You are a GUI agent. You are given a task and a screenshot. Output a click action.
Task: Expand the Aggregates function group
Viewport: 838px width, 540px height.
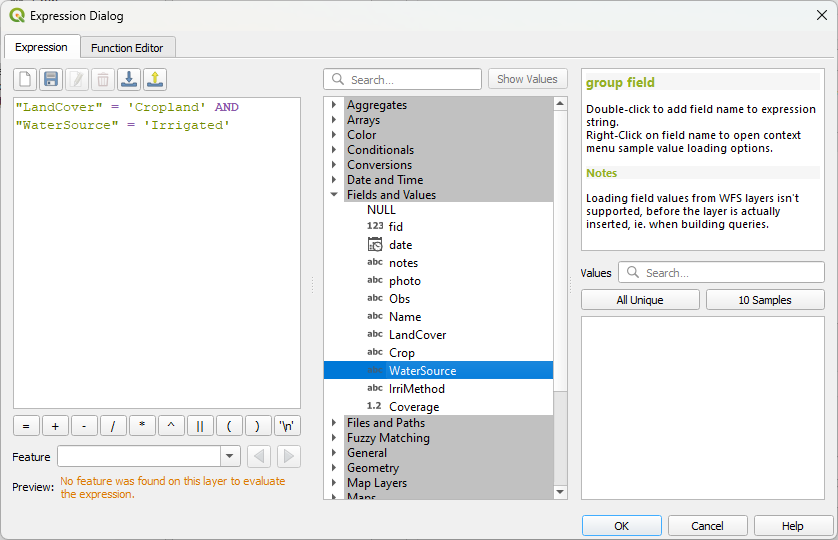[x=334, y=105]
